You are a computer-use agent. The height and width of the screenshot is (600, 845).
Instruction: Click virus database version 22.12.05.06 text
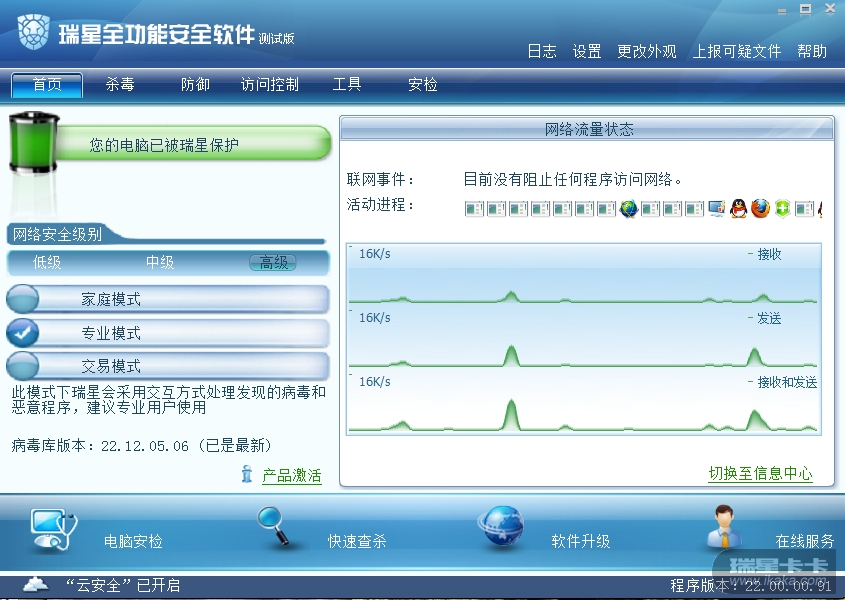pyautogui.click(x=144, y=446)
